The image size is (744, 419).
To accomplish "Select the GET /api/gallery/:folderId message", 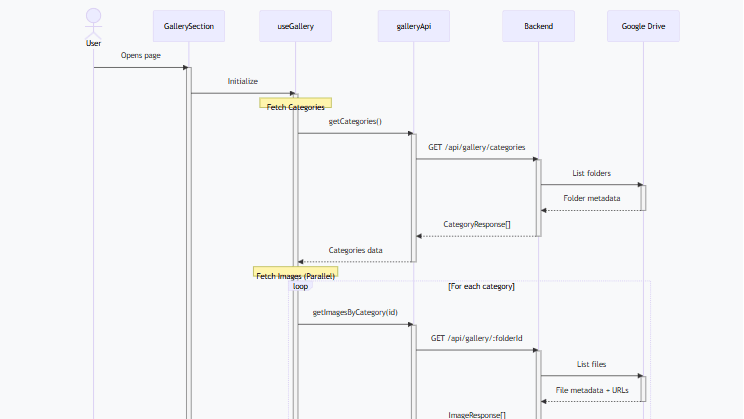I will 476,338.
